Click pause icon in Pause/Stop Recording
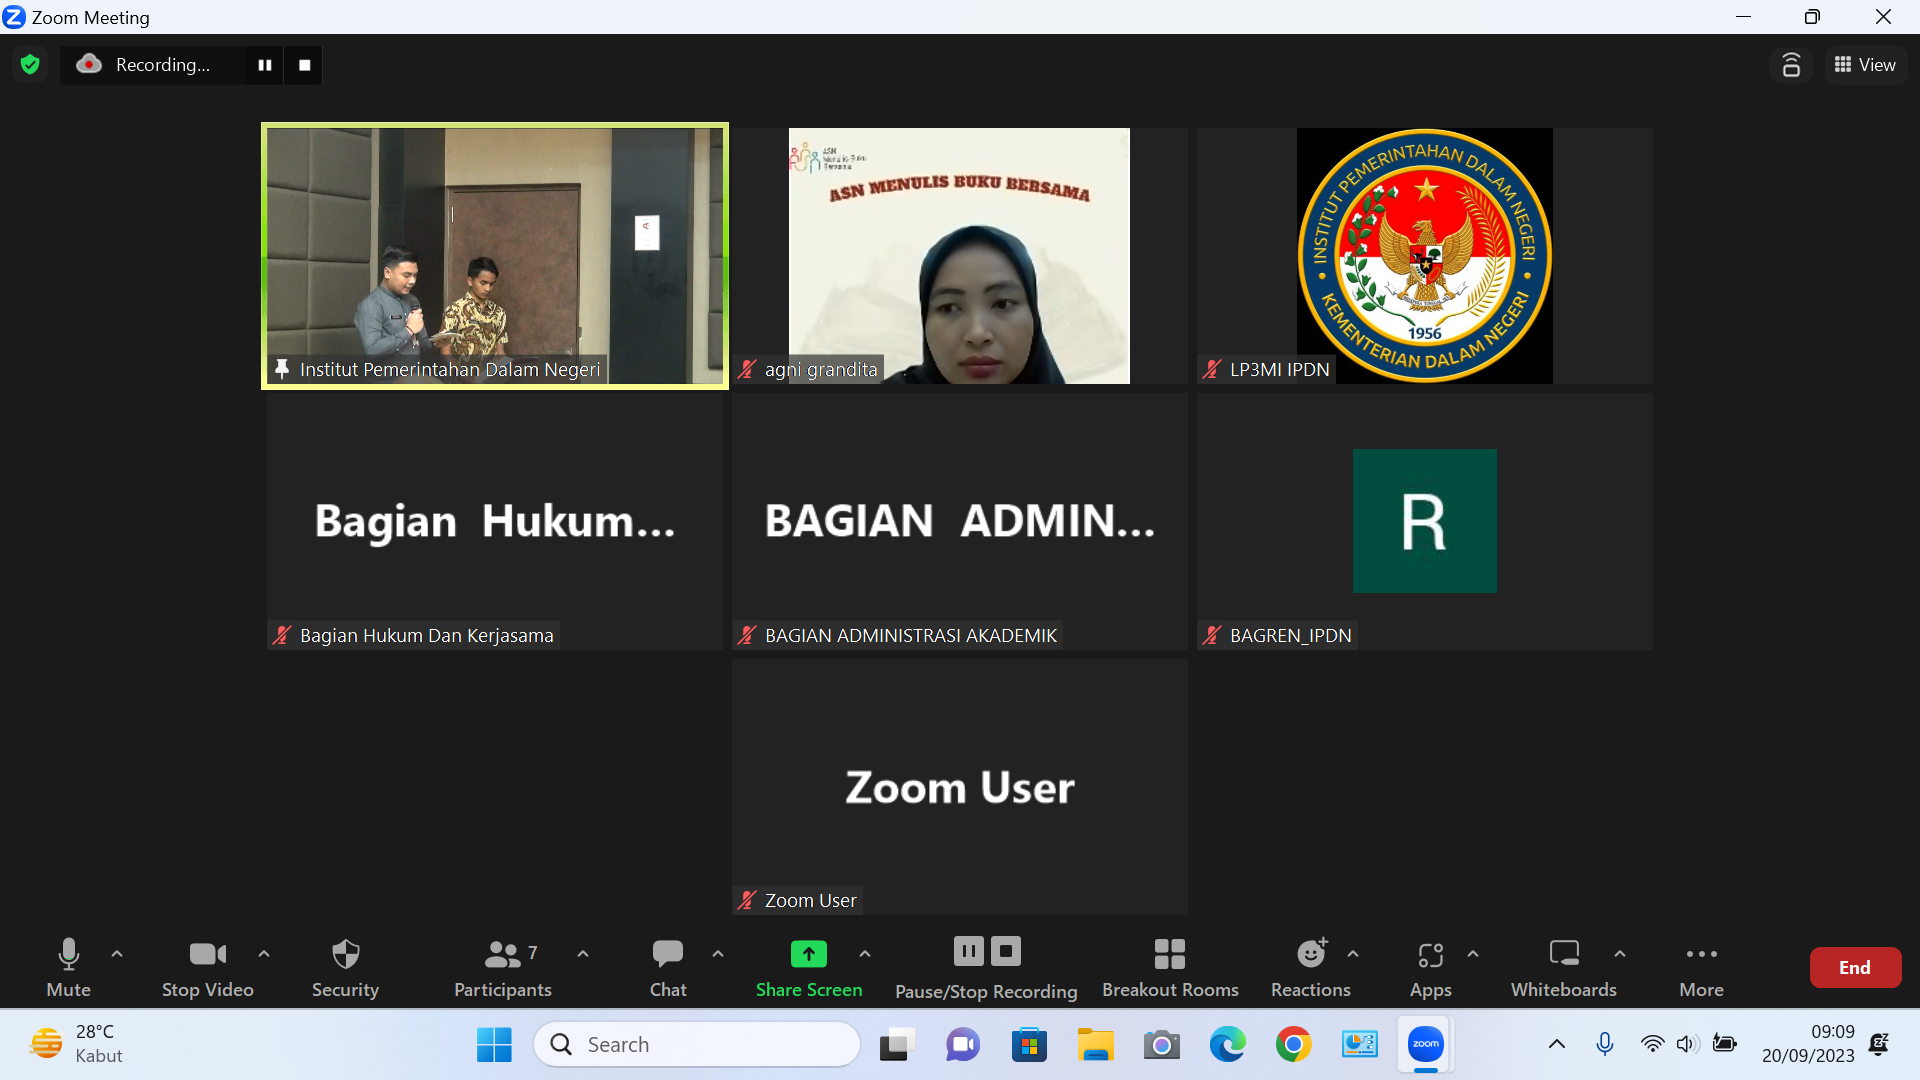 (x=968, y=951)
